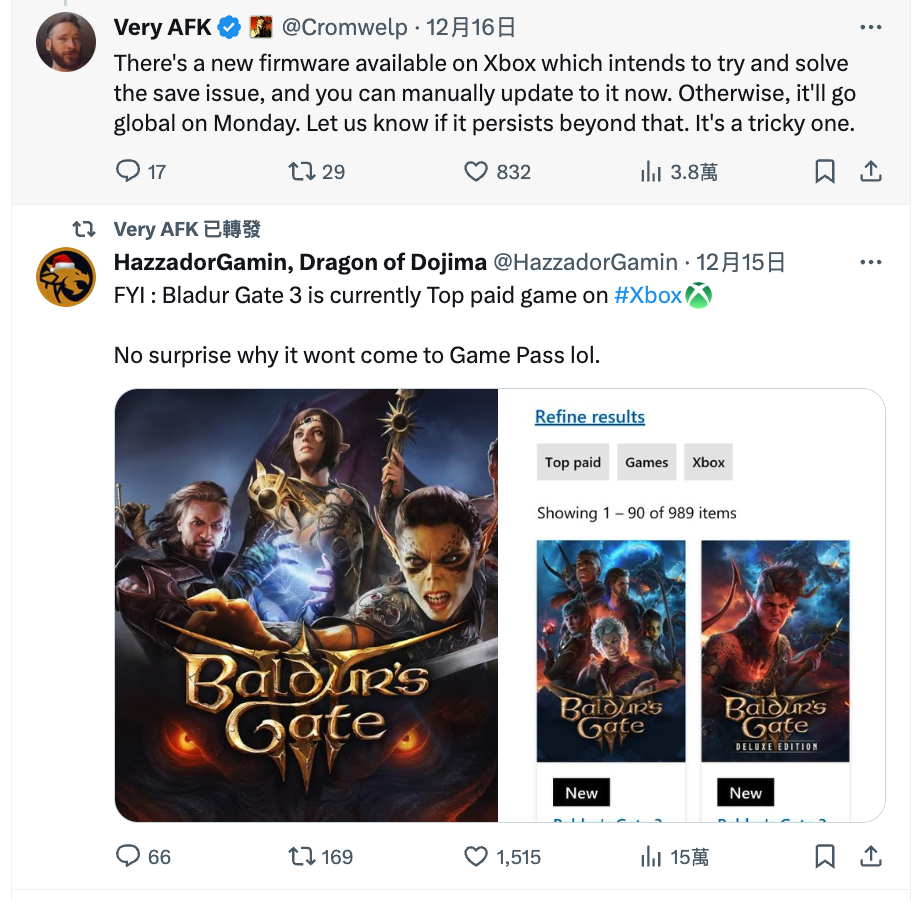Bookmark the Very AFK firmware tweet
The width and height of the screenshot is (922, 901).
pyautogui.click(x=824, y=171)
